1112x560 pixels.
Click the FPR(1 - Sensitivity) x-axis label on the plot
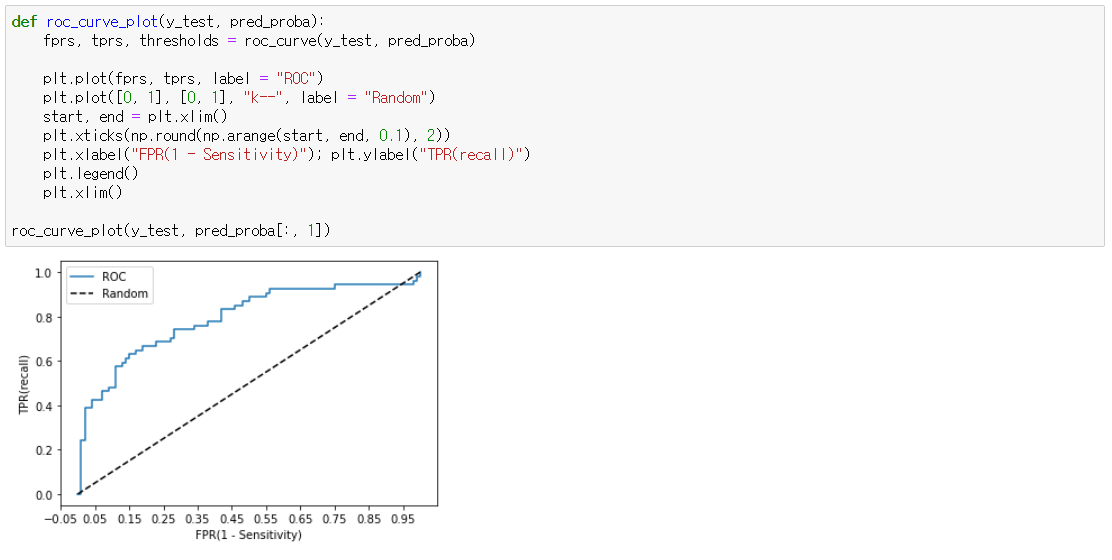(249, 534)
